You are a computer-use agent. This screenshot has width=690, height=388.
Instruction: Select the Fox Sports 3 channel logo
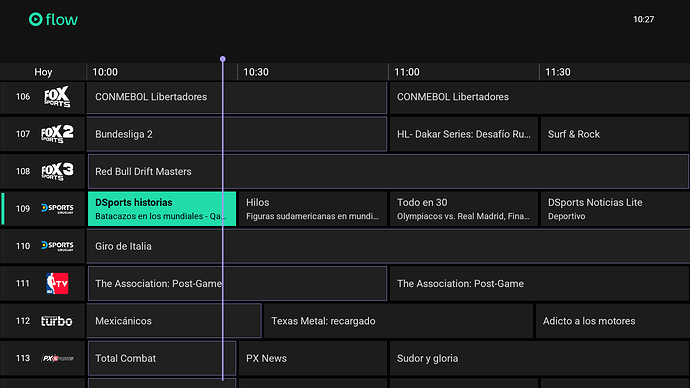57,171
